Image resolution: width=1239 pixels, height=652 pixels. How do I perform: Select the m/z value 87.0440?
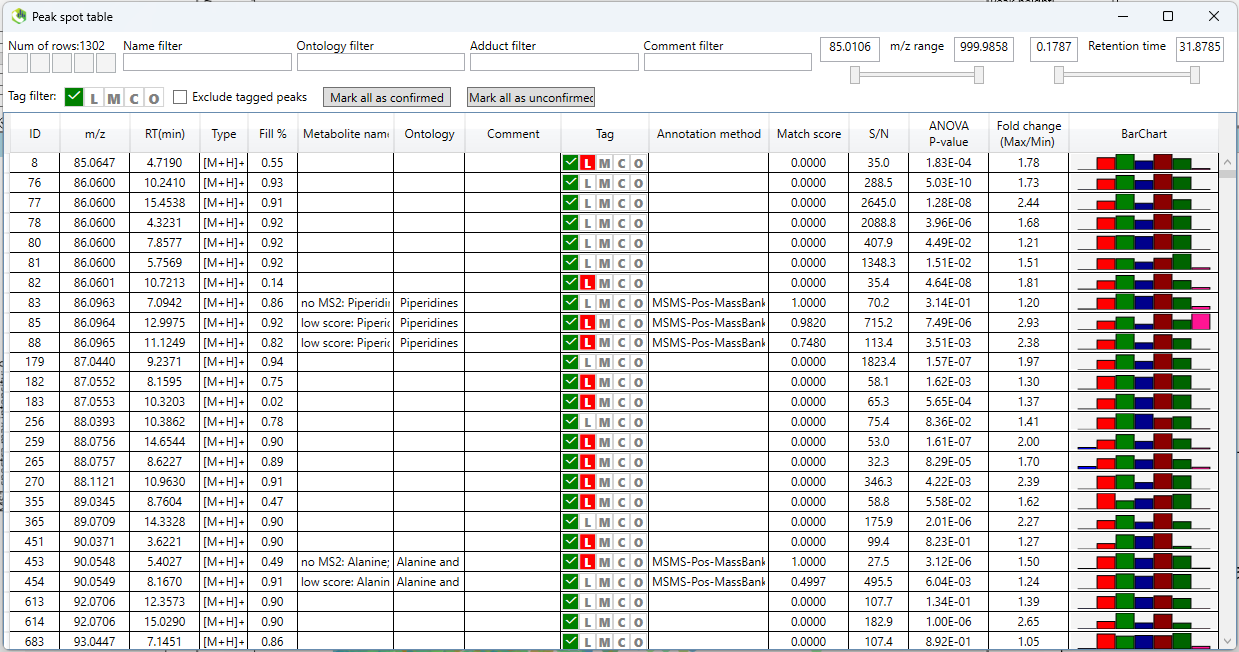(x=95, y=362)
